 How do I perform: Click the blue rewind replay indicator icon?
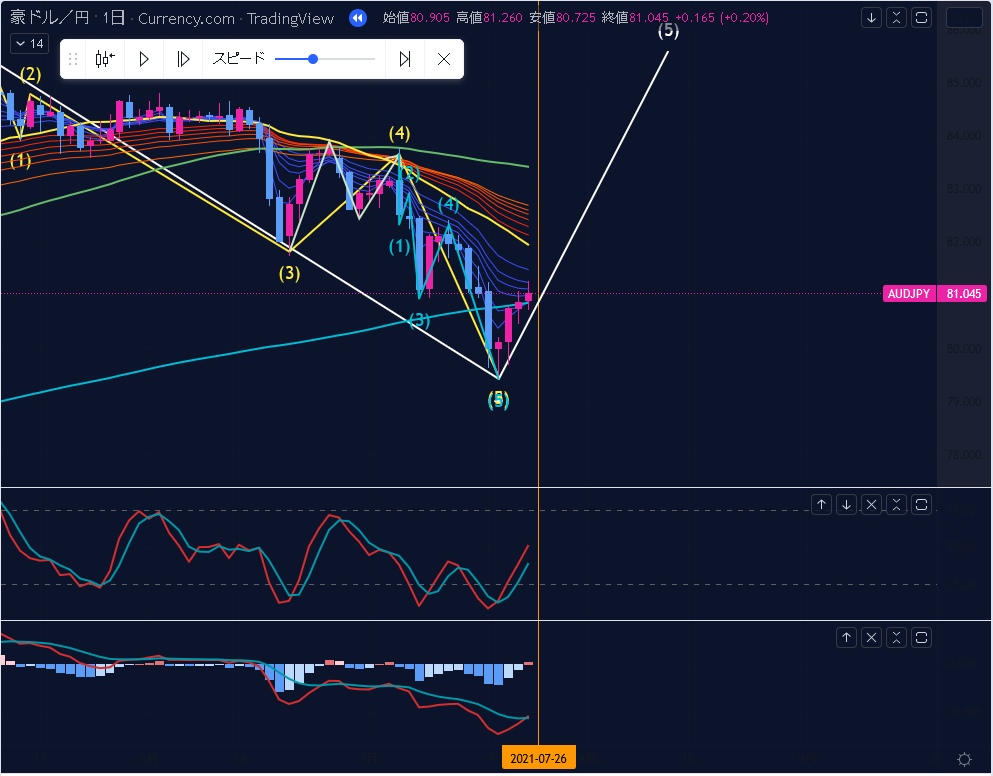pos(358,18)
